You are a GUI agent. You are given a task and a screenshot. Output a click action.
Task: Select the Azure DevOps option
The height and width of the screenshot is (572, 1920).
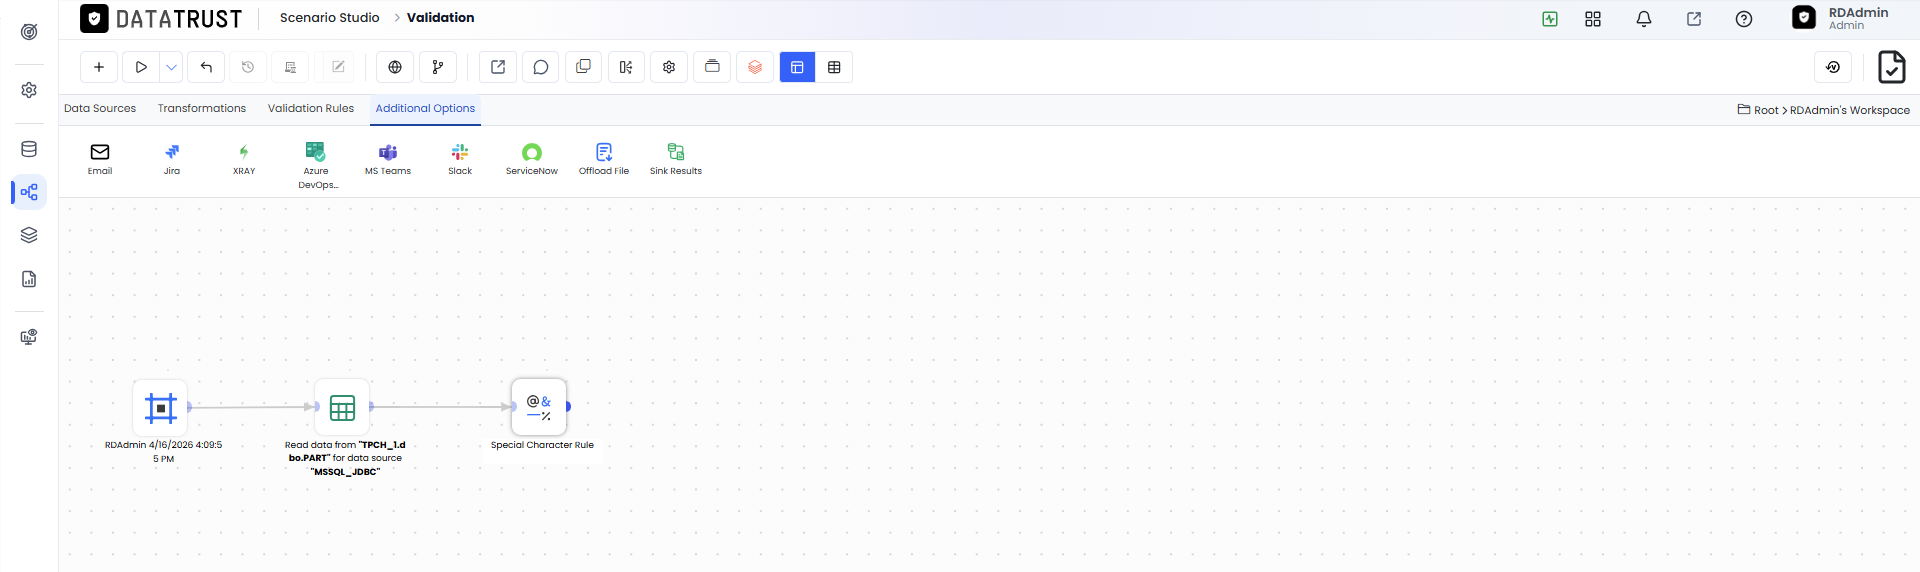point(316,165)
